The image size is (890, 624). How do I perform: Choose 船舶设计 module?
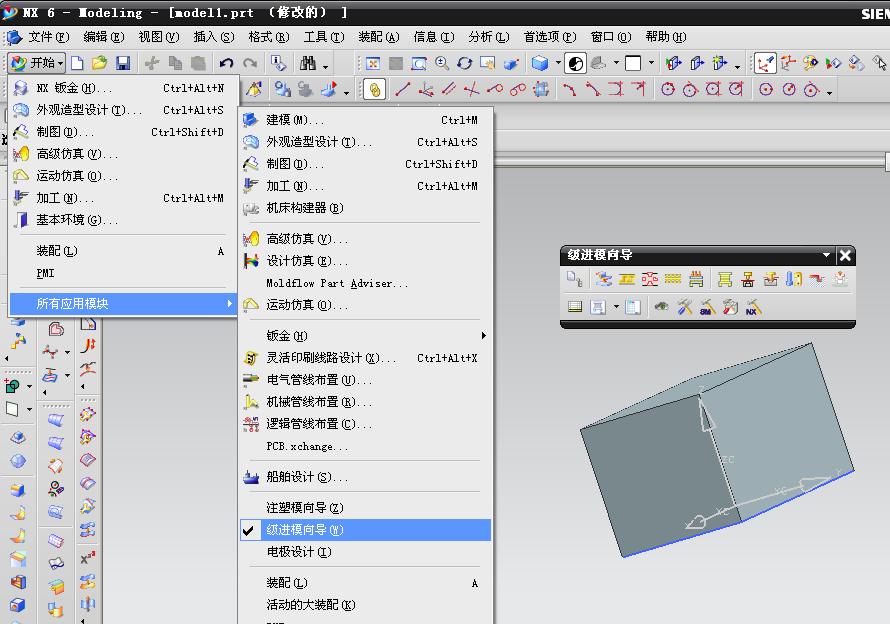[365, 477]
